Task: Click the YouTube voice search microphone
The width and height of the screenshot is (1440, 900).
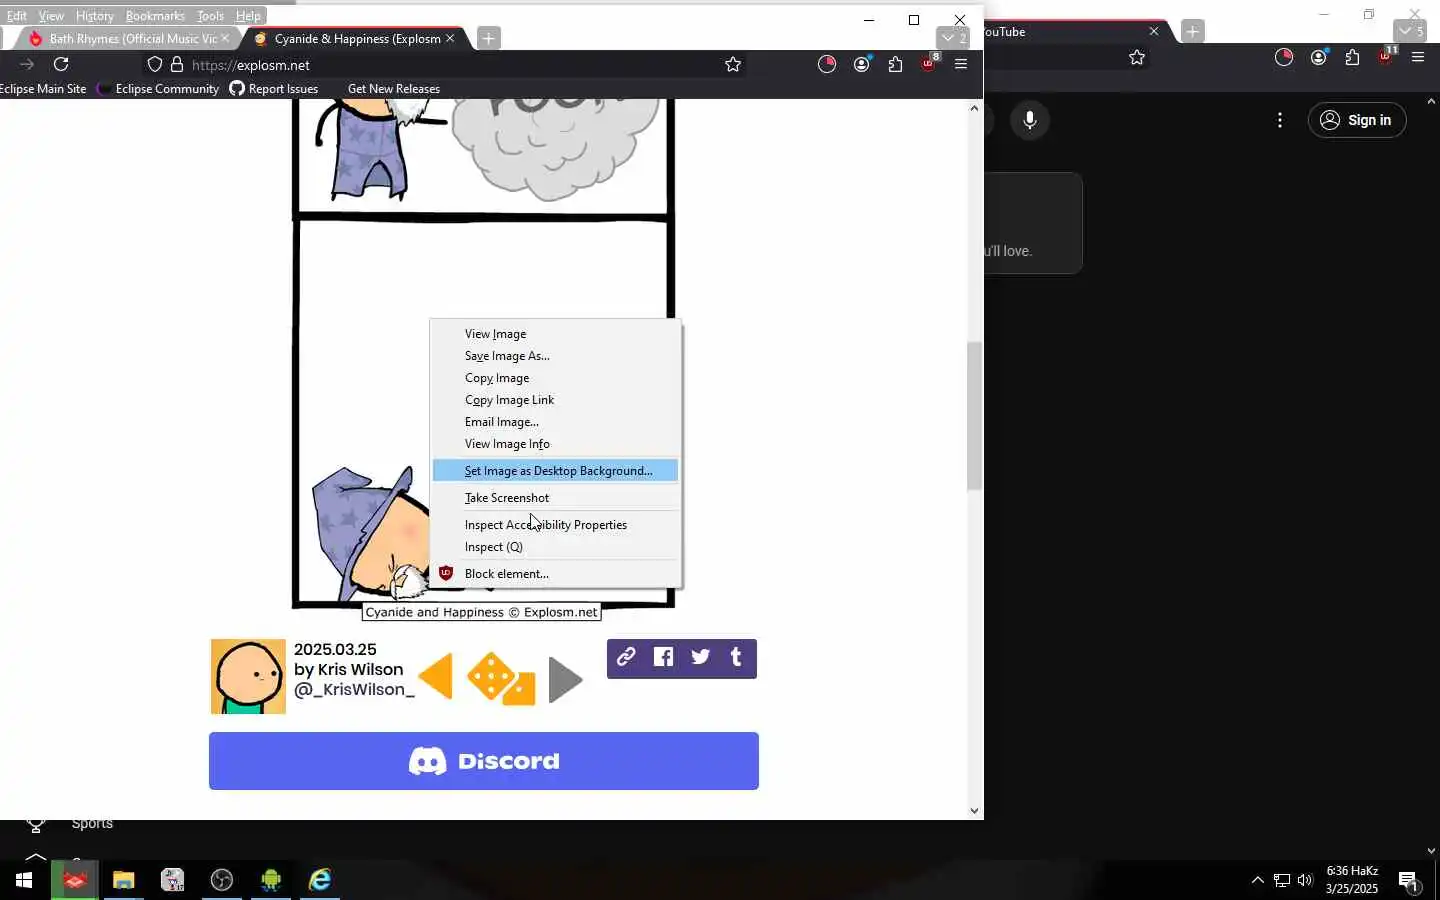Action: tap(1030, 120)
